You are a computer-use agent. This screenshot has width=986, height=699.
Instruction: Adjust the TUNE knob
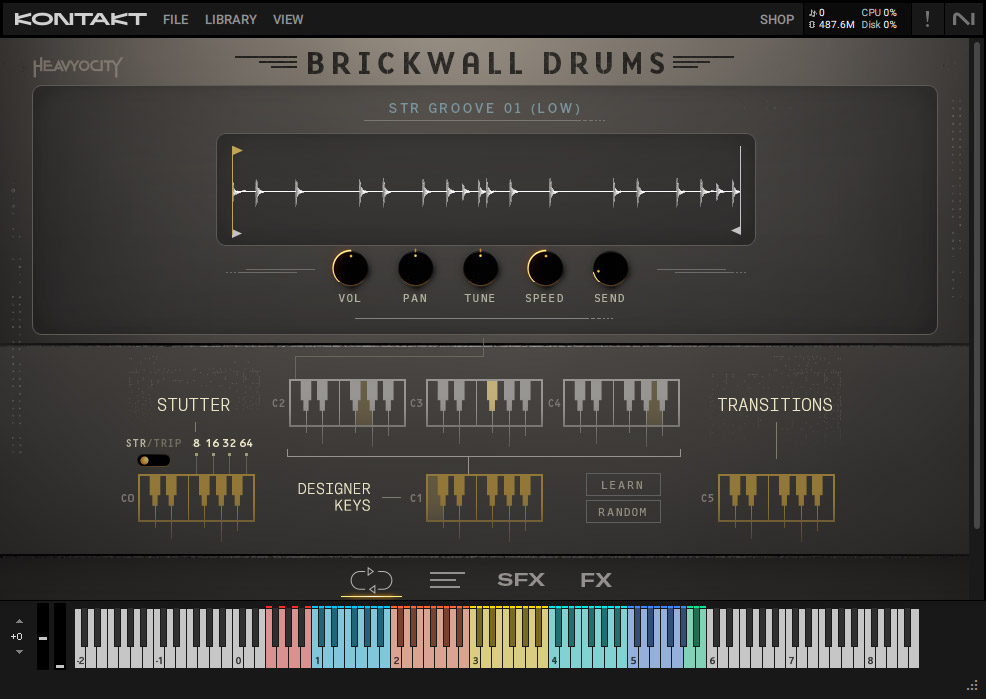pos(480,268)
